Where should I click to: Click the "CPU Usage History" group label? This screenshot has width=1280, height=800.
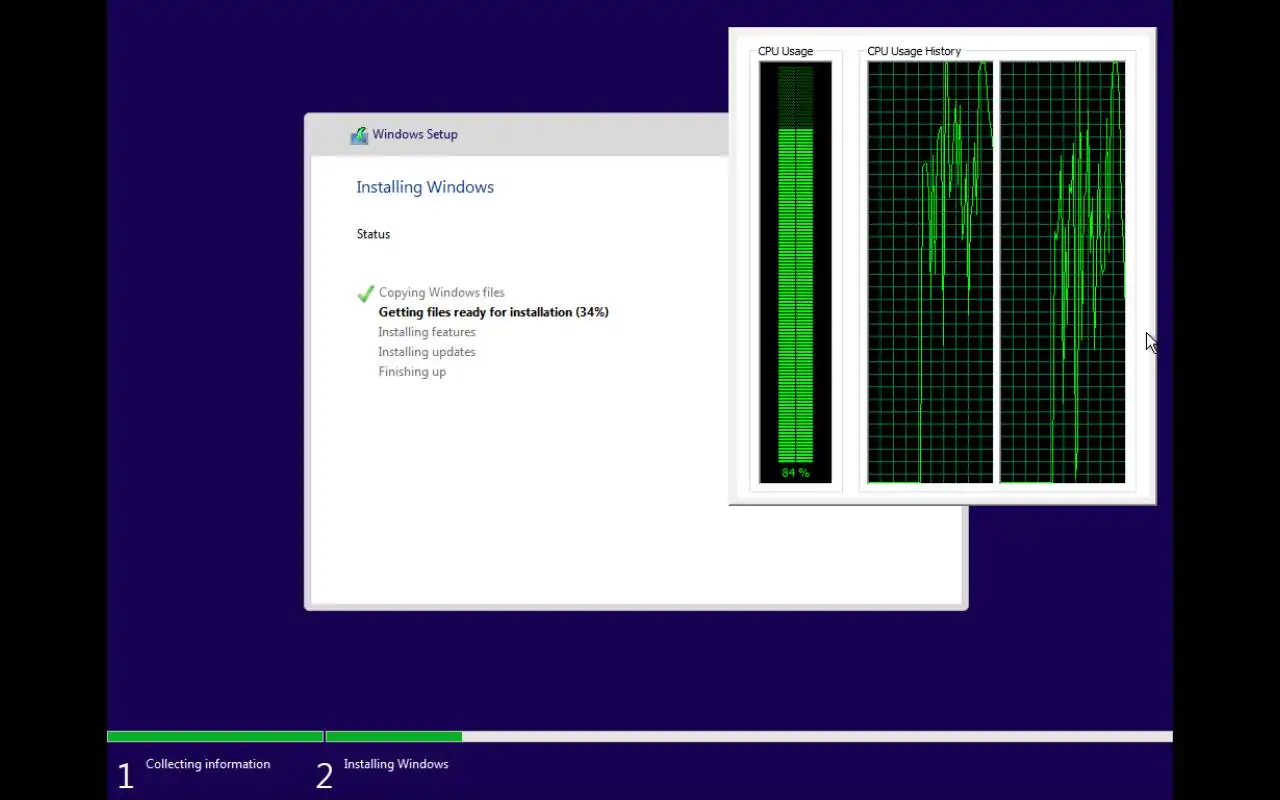pos(914,51)
